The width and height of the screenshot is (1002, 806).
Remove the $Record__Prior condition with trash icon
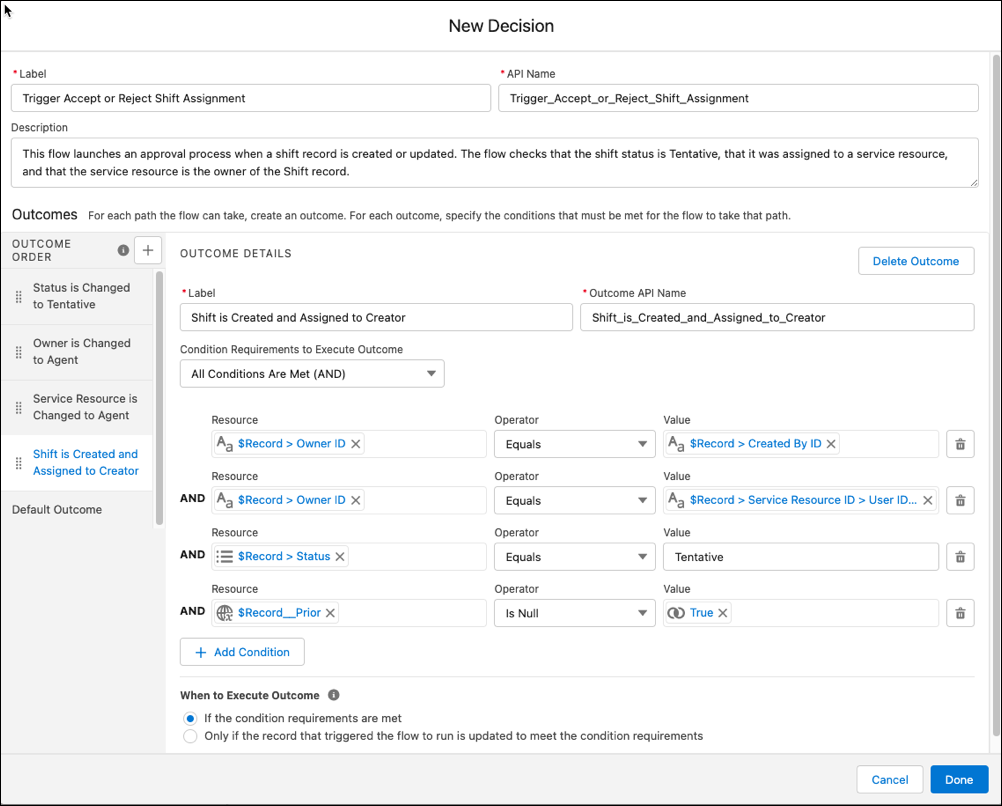960,613
